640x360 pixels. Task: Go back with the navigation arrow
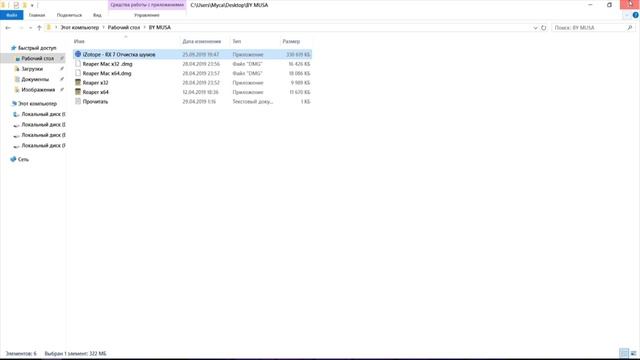point(8,28)
